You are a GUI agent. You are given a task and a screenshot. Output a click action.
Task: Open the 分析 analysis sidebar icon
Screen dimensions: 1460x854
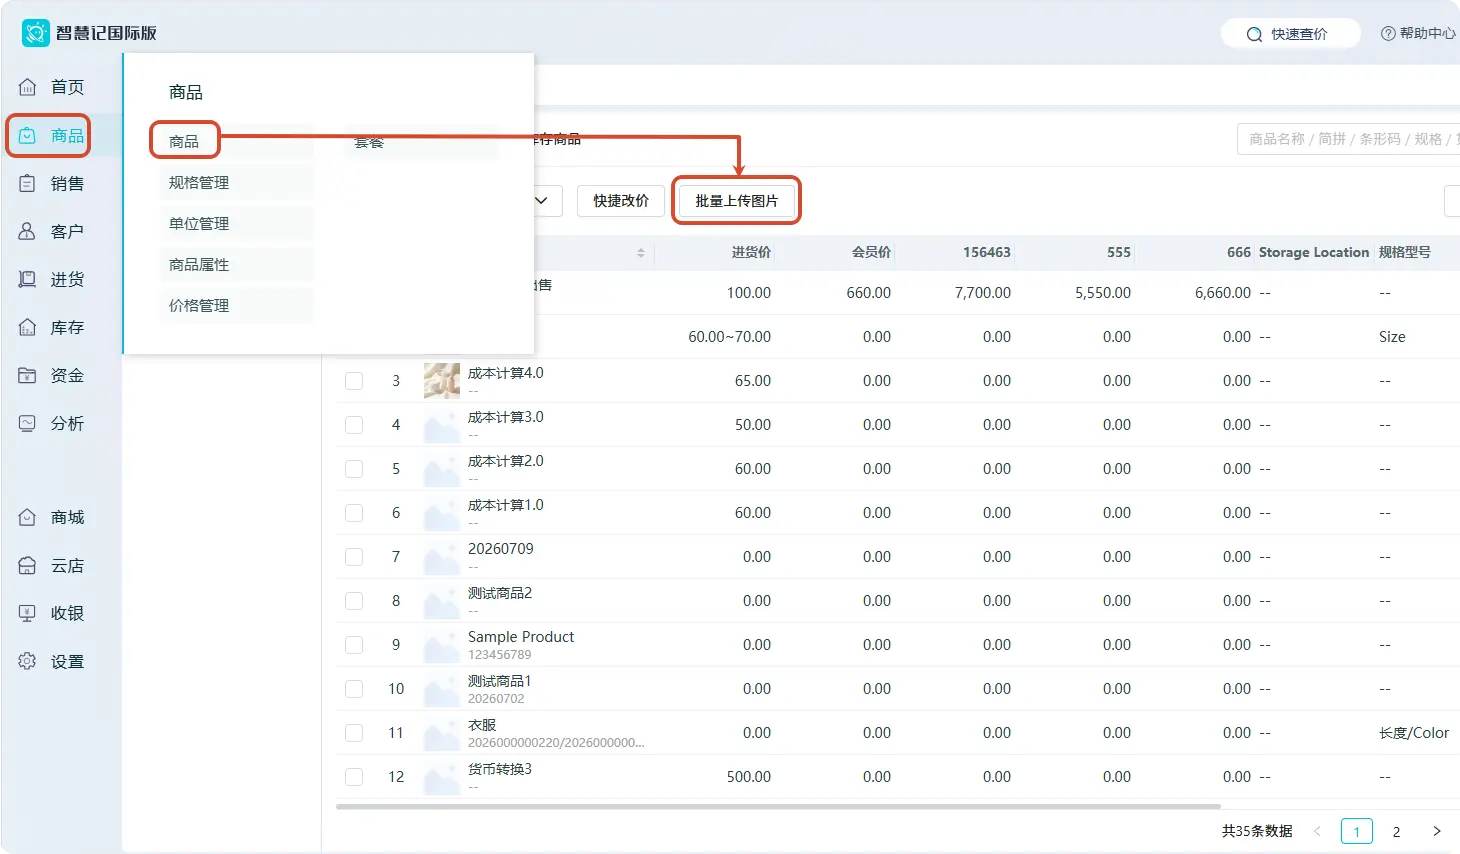pyautogui.click(x=28, y=423)
